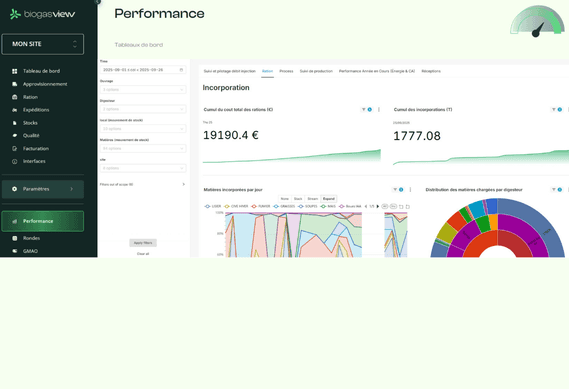Switch to the Réceptions tab
Screen dimensions: 569x389
[431, 71]
